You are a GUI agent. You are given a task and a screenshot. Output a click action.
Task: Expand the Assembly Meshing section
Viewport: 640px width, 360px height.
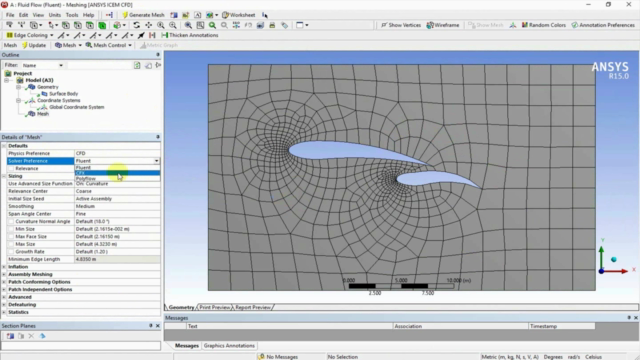(4, 274)
